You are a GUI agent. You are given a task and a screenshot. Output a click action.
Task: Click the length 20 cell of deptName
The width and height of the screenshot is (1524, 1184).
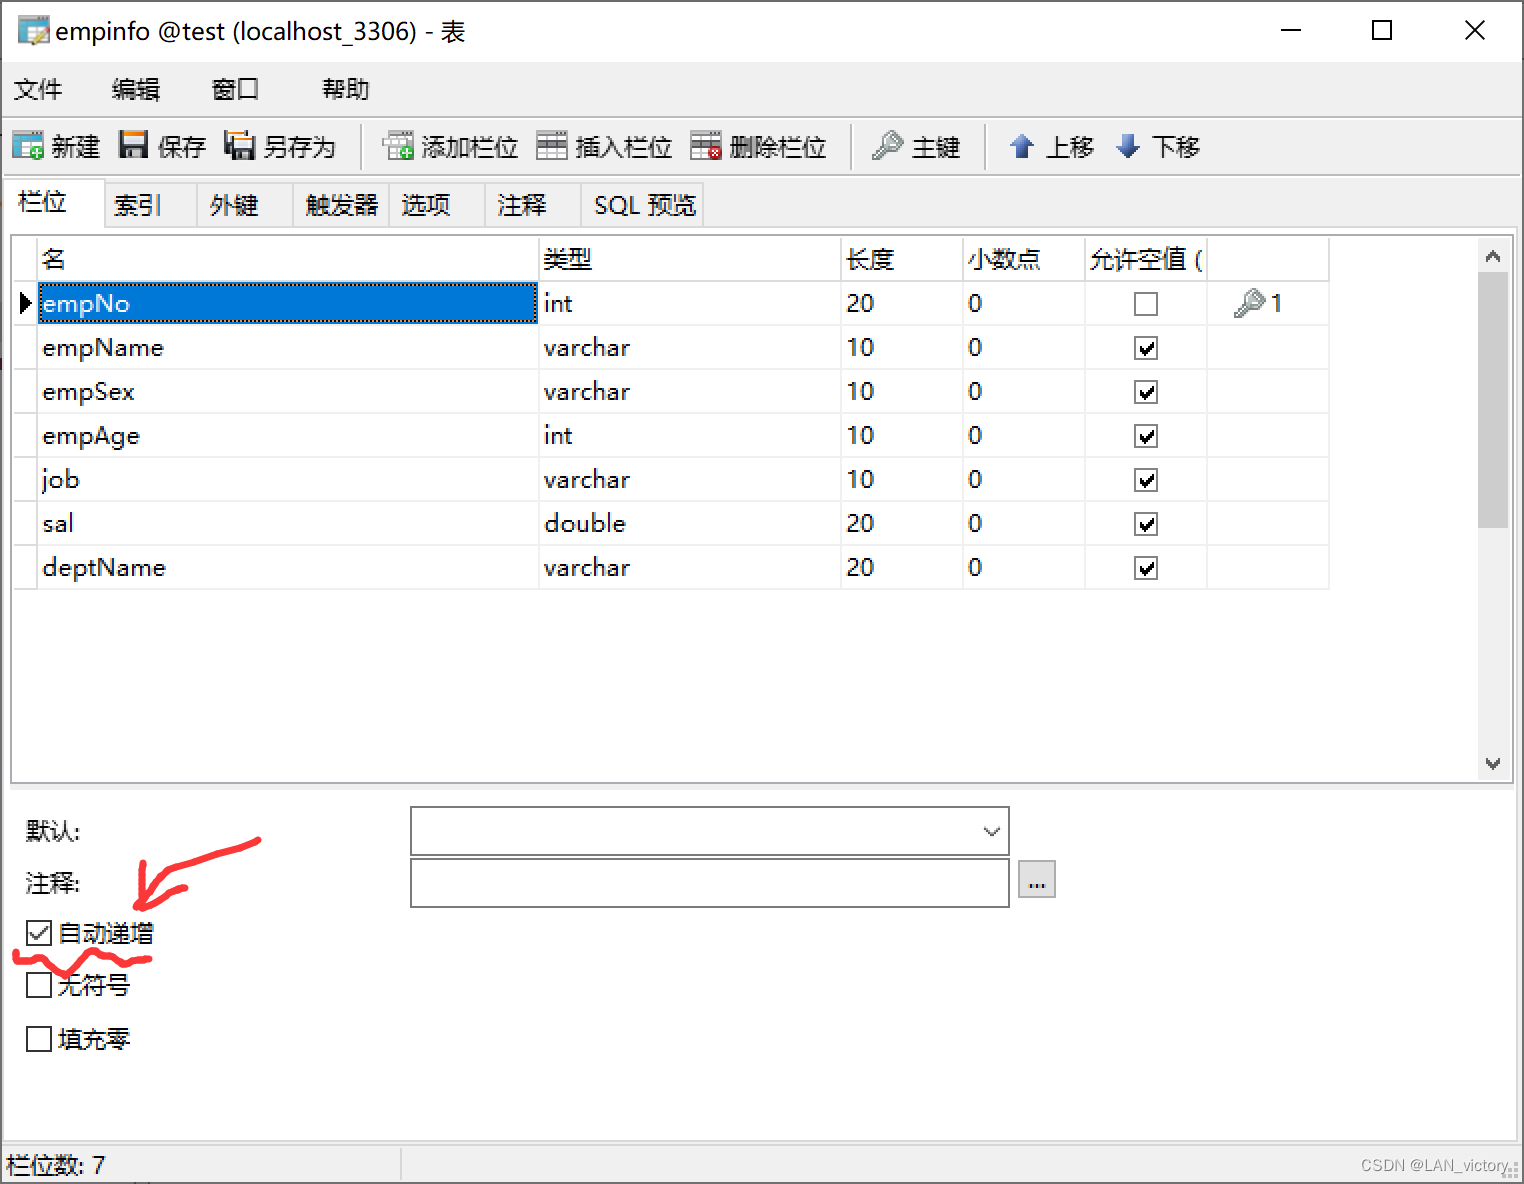(902, 567)
